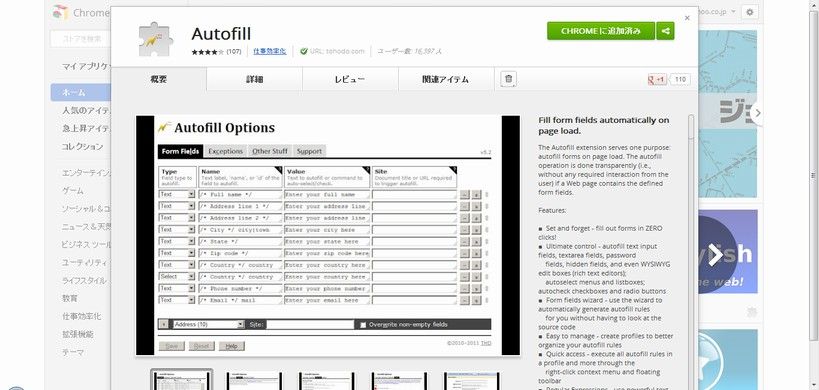This screenshot has width=819, height=390.
Task: Close the Autofill detail dialog with the X
Action: pyautogui.click(x=687, y=18)
